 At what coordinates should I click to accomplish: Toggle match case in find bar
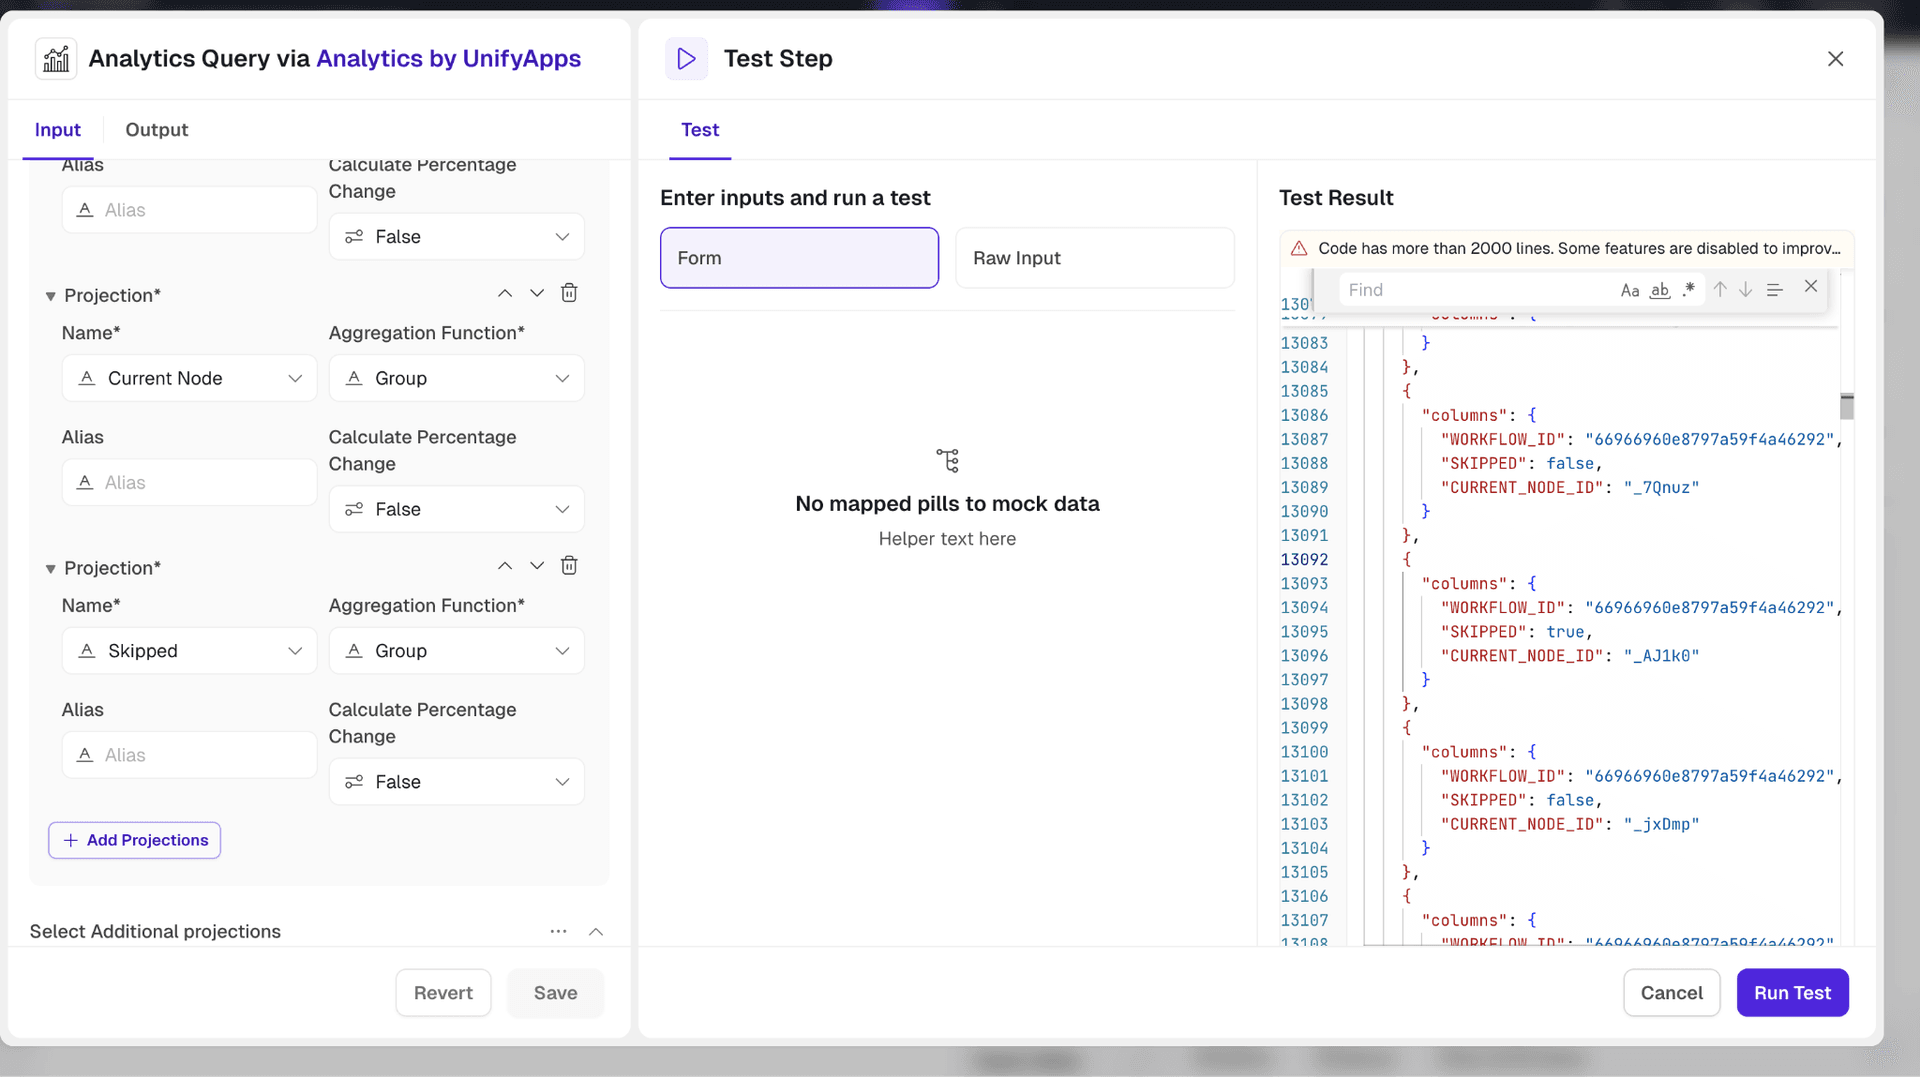(1630, 290)
